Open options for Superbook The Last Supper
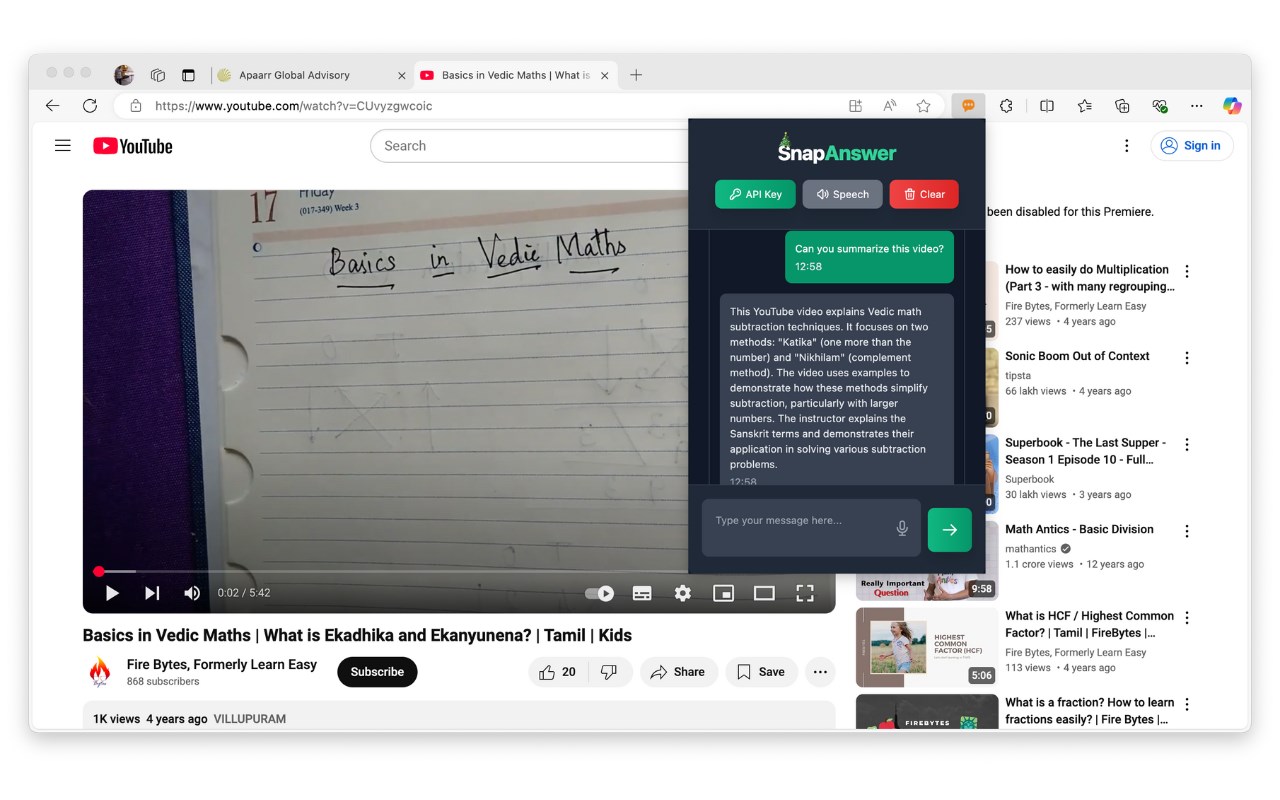 [1187, 444]
